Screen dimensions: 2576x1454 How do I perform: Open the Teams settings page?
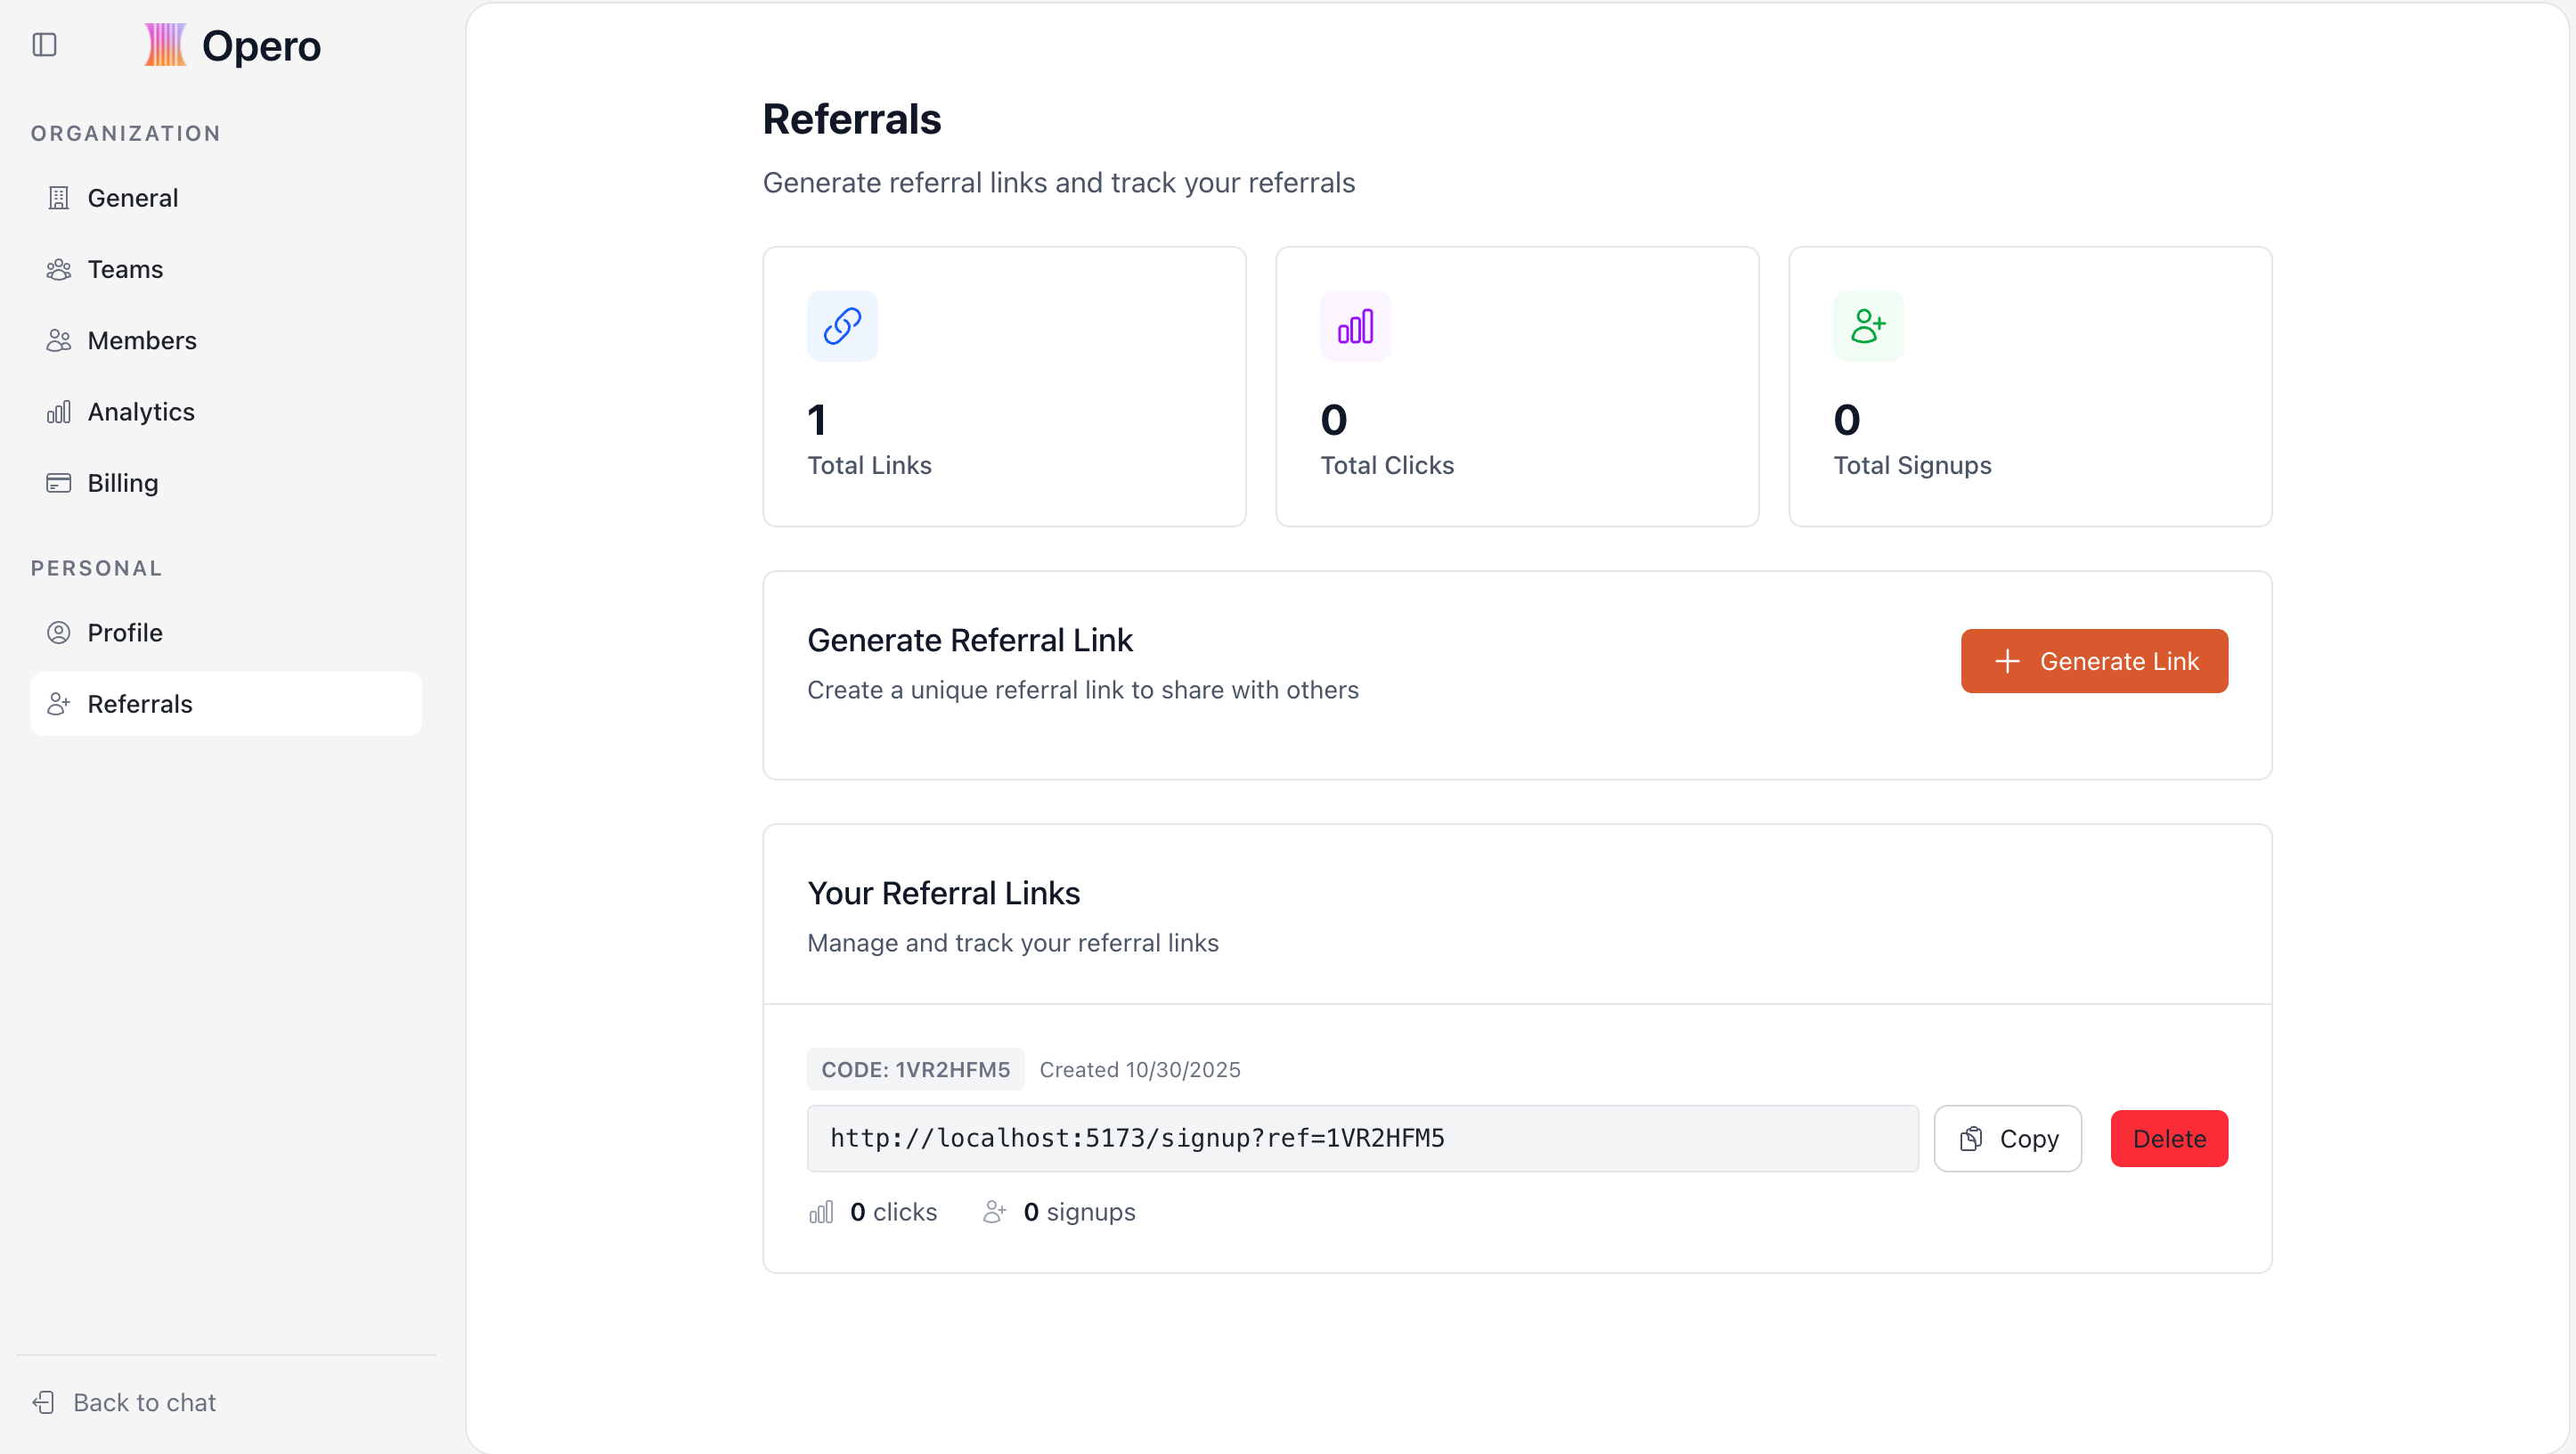click(x=125, y=269)
